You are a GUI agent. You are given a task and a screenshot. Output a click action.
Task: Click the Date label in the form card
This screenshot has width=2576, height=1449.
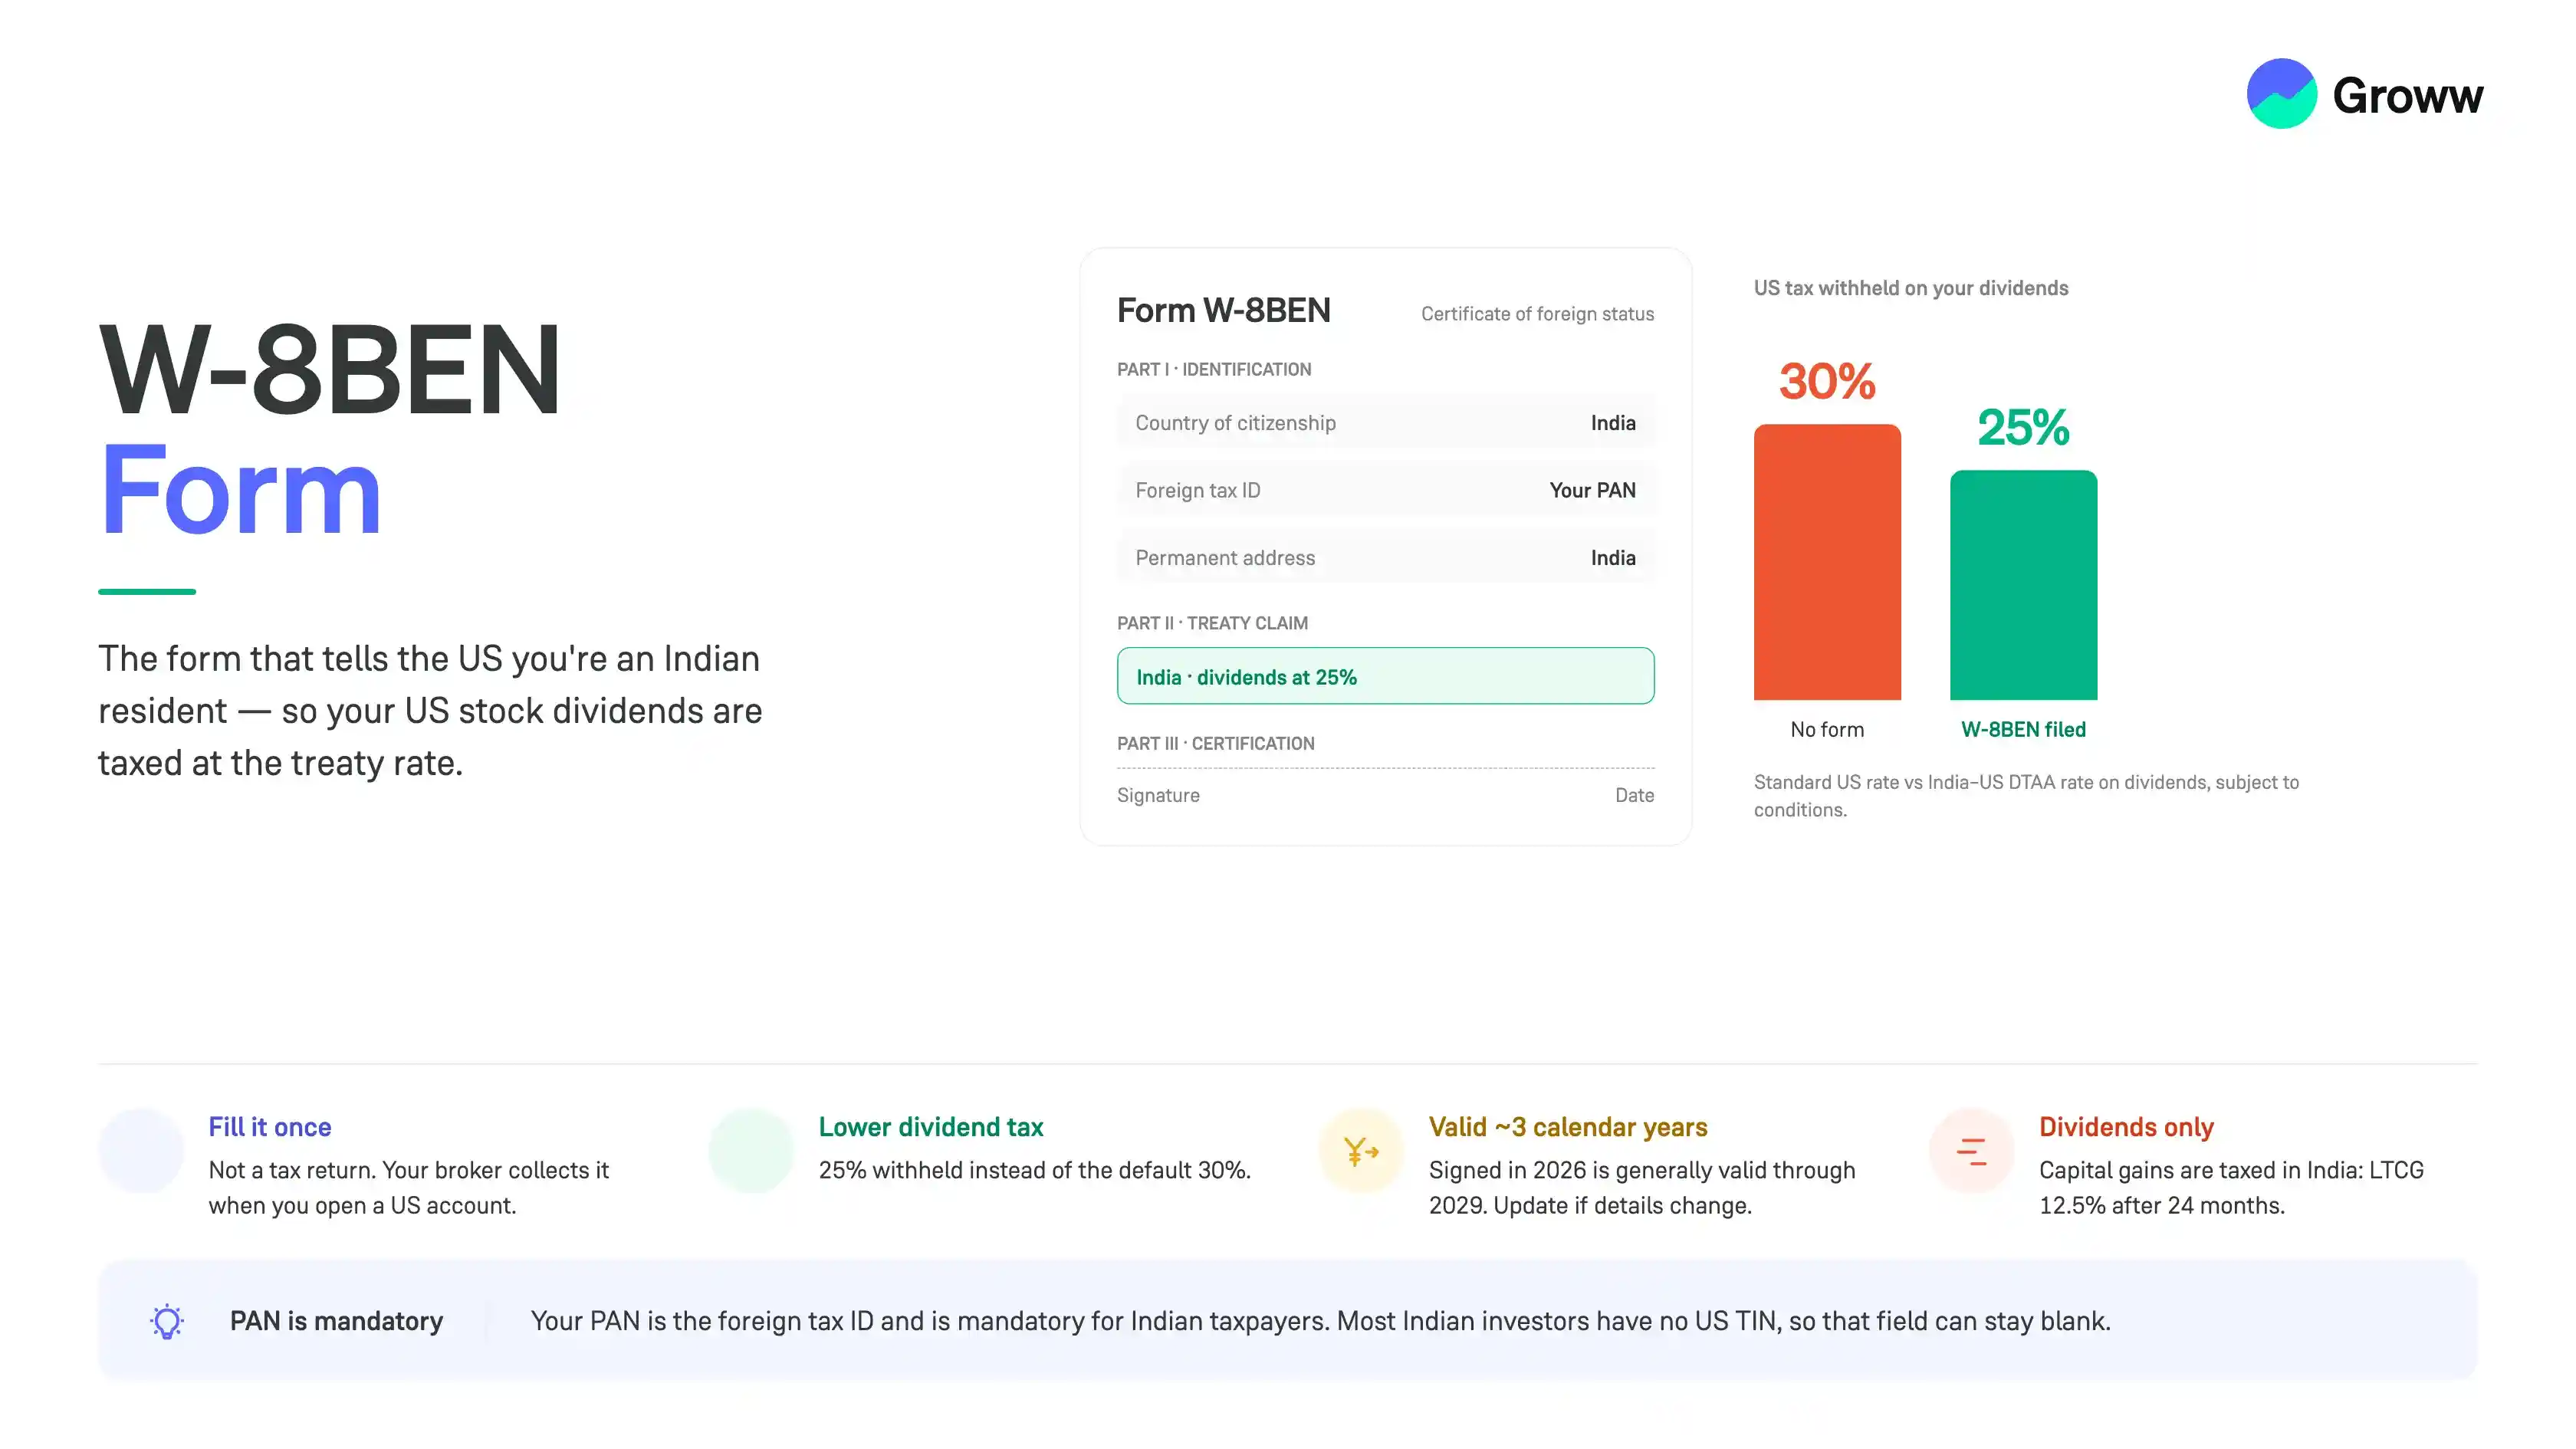point(1634,795)
